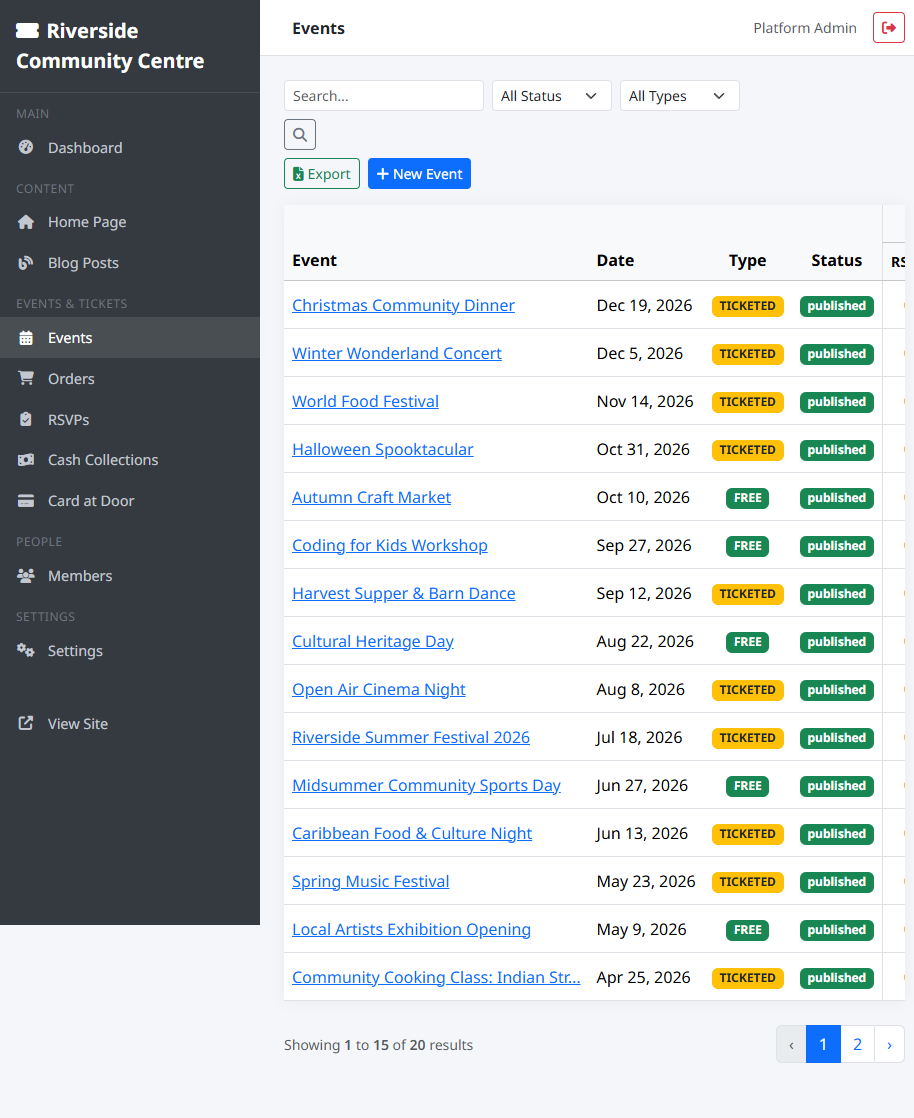Image resolution: width=914 pixels, height=1118 pixels.
Task: Open the All Types dropdown
Action: (x=679, y=95)
